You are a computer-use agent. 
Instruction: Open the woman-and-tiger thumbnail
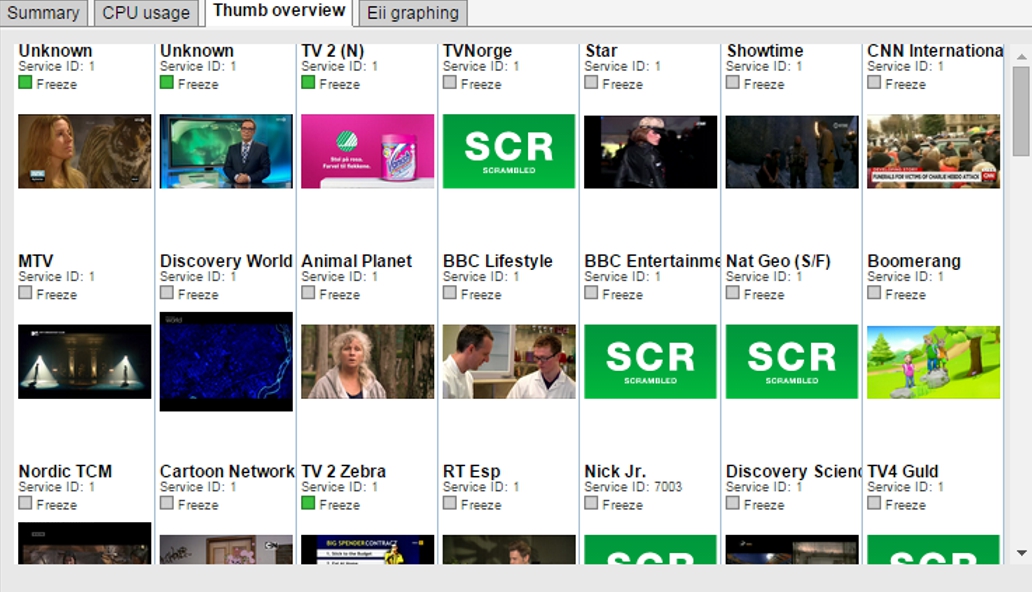(84, 151)
